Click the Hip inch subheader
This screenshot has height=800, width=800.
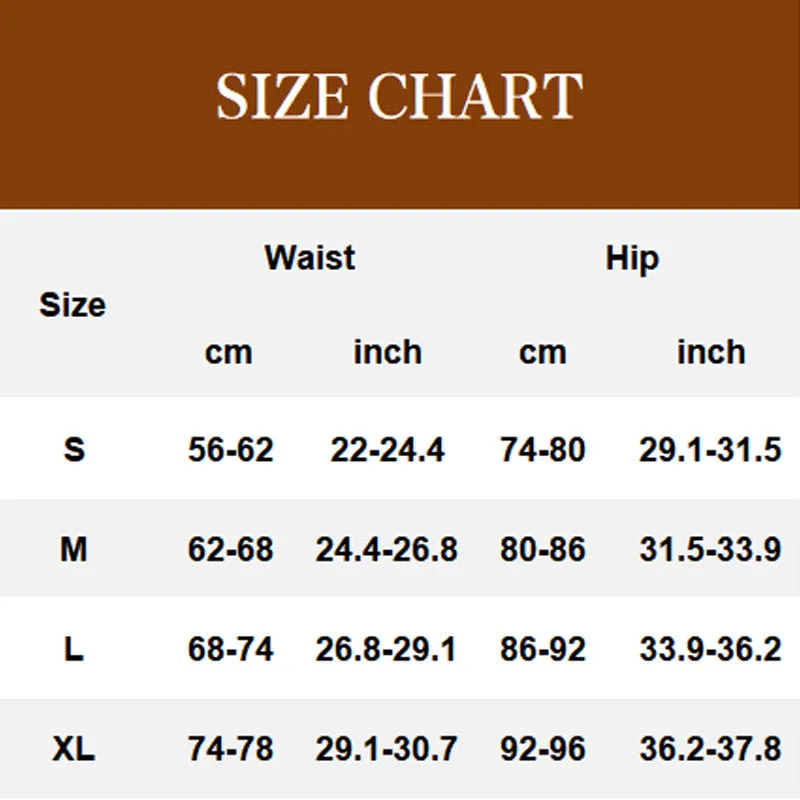pos(711,352)
